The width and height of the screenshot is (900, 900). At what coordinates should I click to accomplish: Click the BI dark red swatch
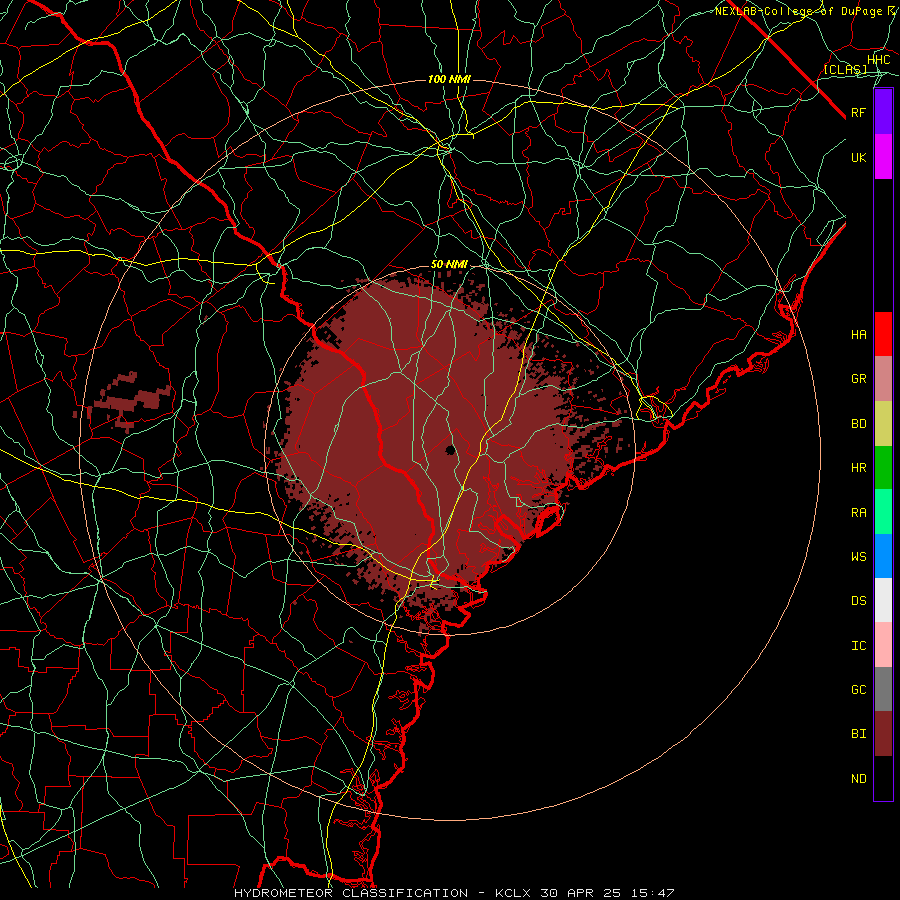[x=883, y=734]
